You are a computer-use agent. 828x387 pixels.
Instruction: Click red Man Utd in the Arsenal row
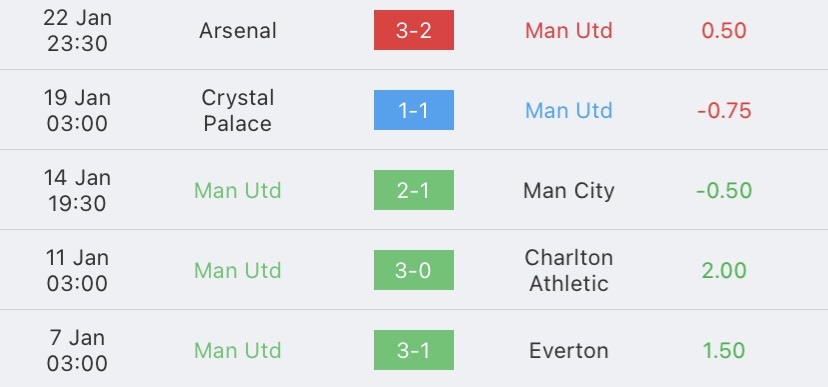click(x=569, y=31)
